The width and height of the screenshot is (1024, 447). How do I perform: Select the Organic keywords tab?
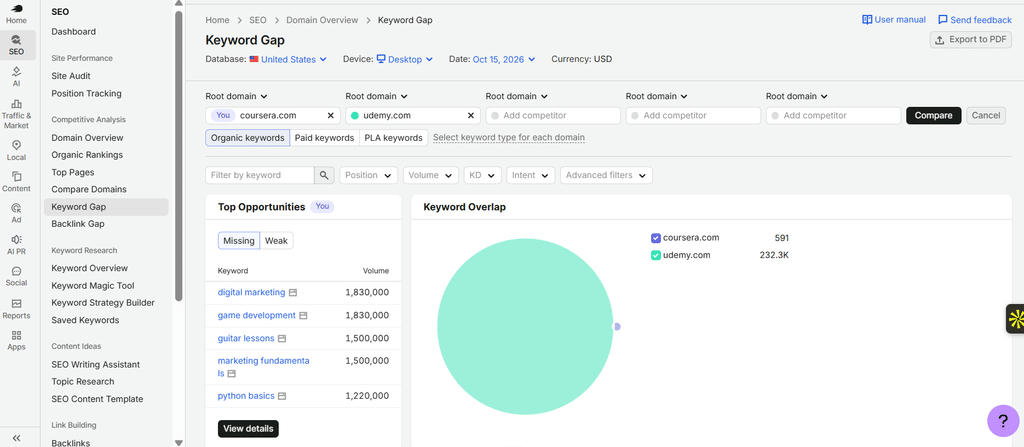click(248, 138)
